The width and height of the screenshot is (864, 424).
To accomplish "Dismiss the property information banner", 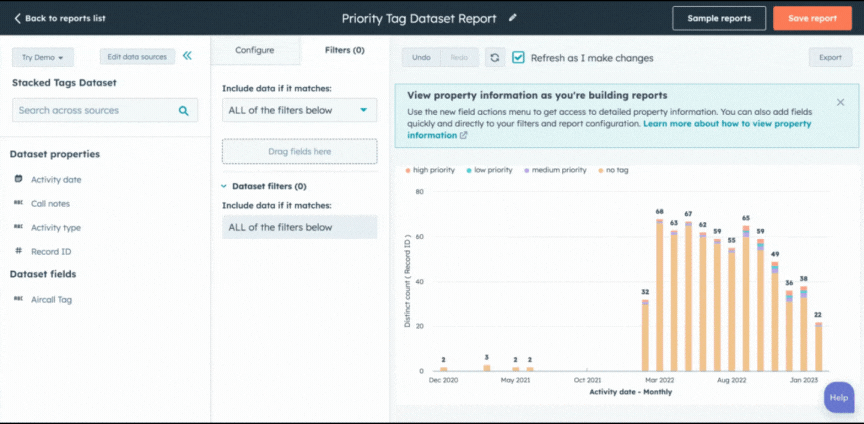I will 840,102.
